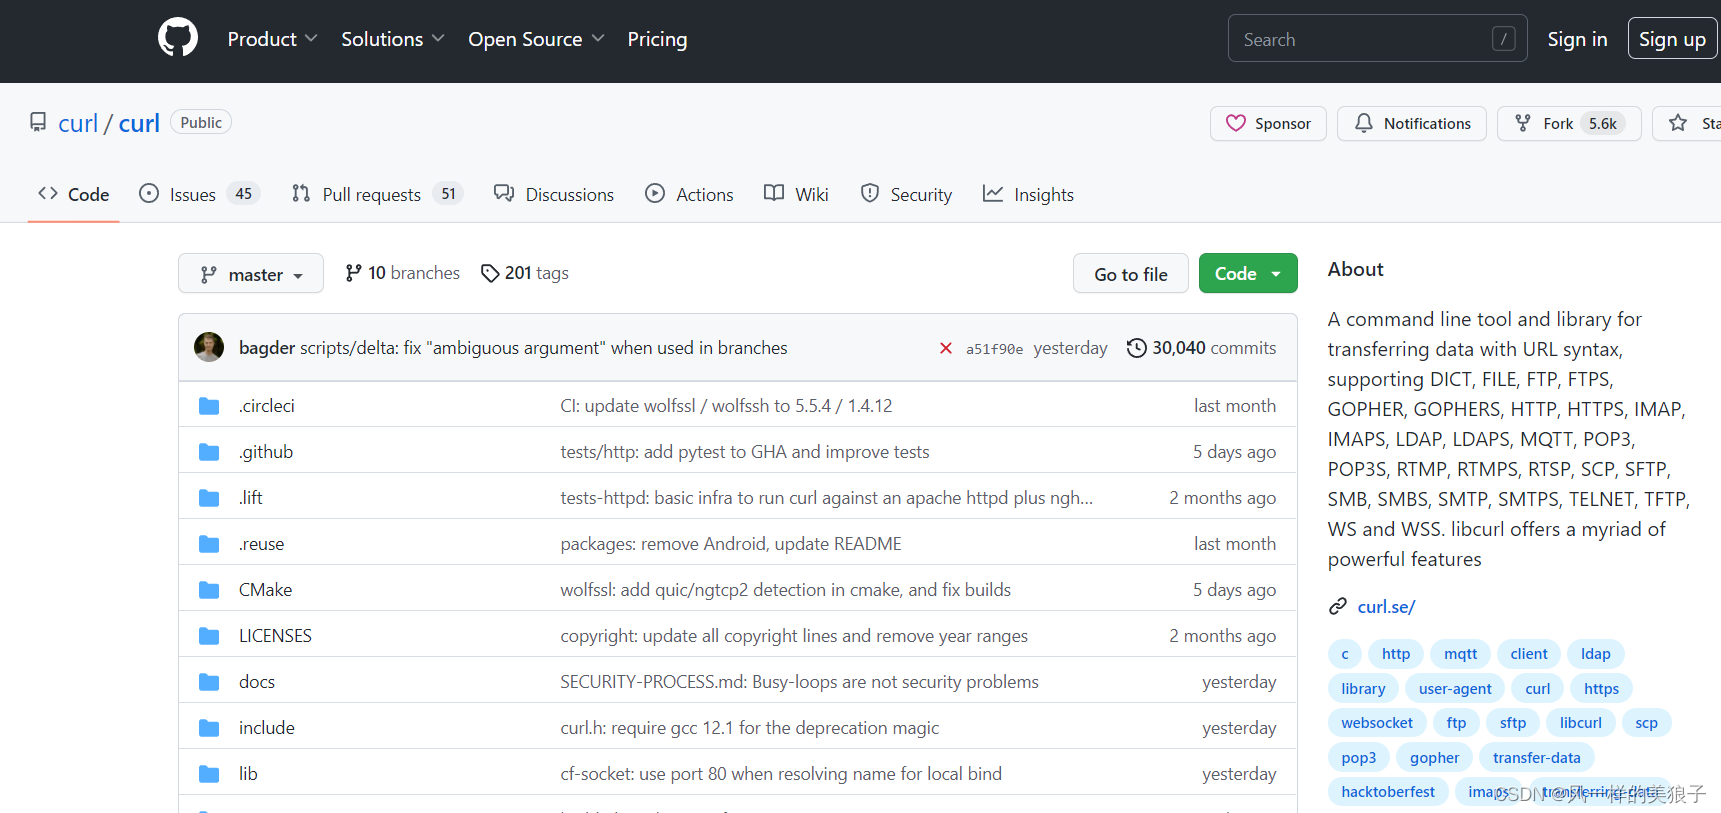Click the Sponsor heart icon
Image resolution: width=1721 pixels, height=813 pixels.
click(1236, 123)
